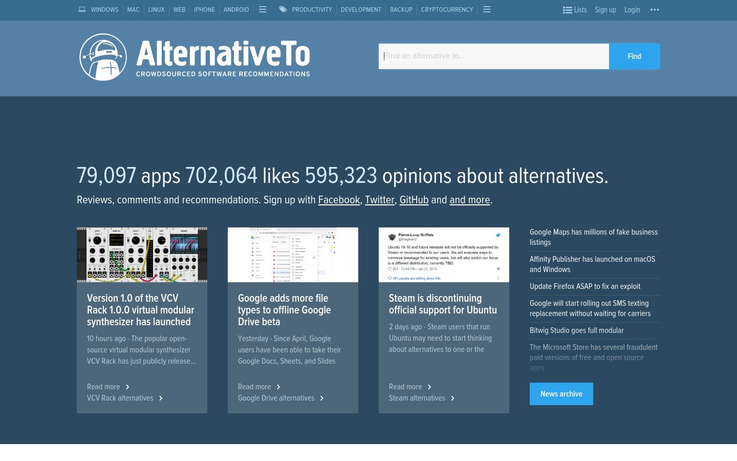Open the Google Drive offline file types headline
Image resolution: width=737 pixels, height=461 pixels.
point(284,310)
